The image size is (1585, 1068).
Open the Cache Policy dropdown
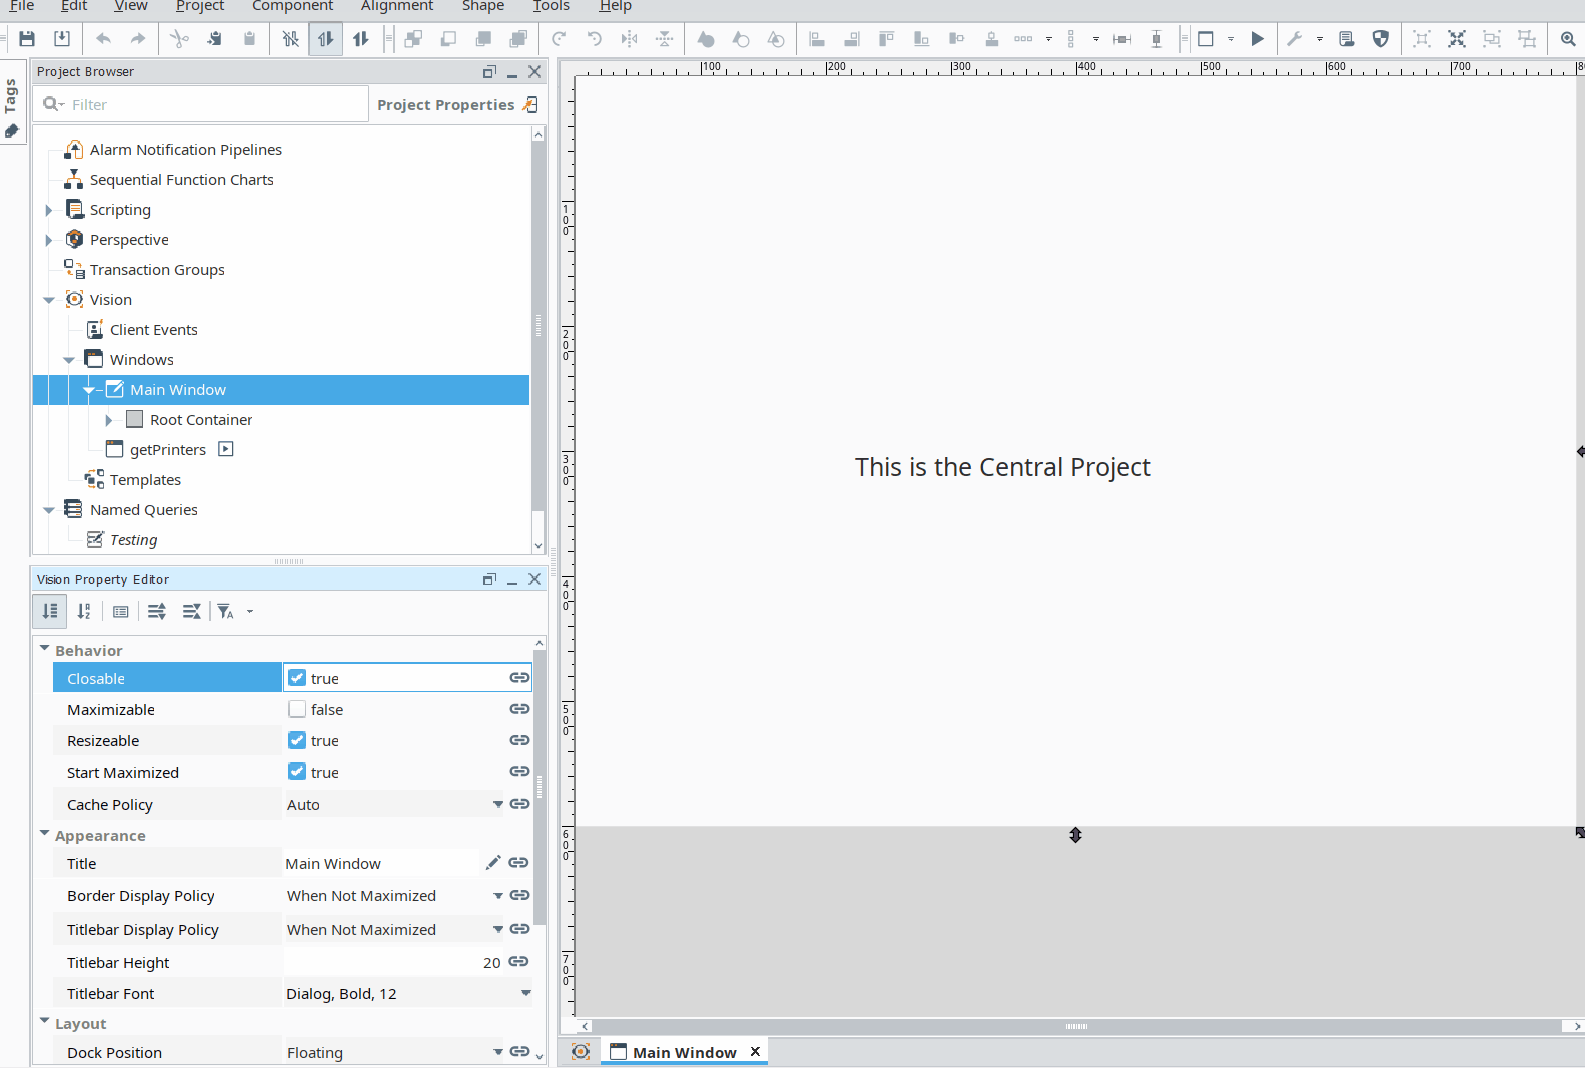click(497, 804)
